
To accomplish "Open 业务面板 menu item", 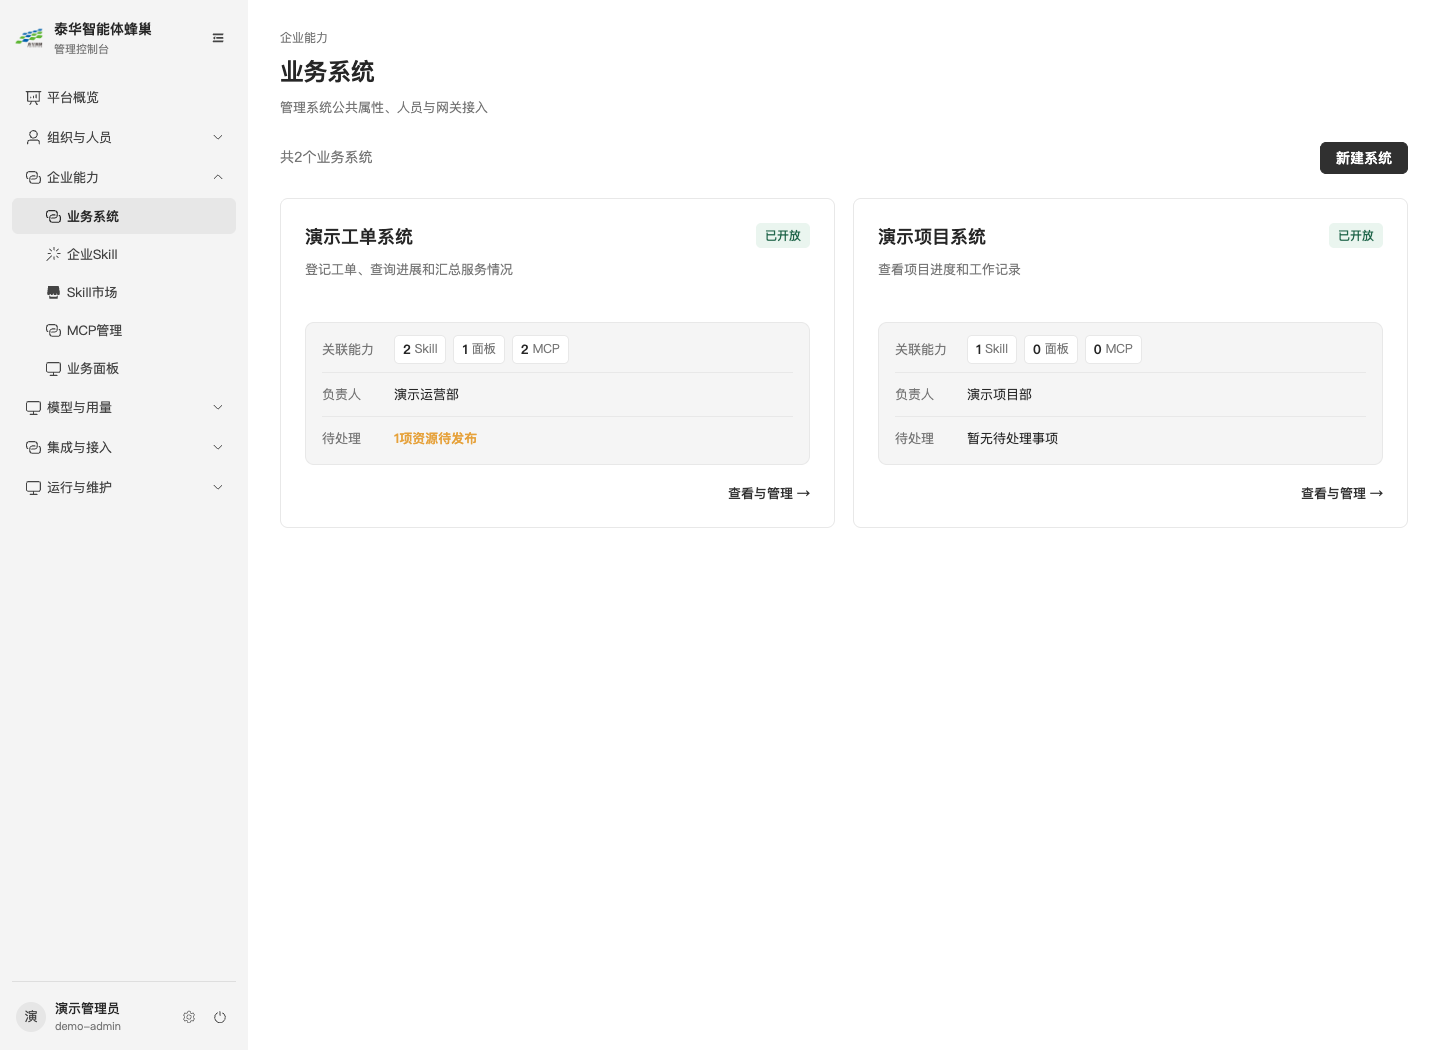I will pos(124,368).
